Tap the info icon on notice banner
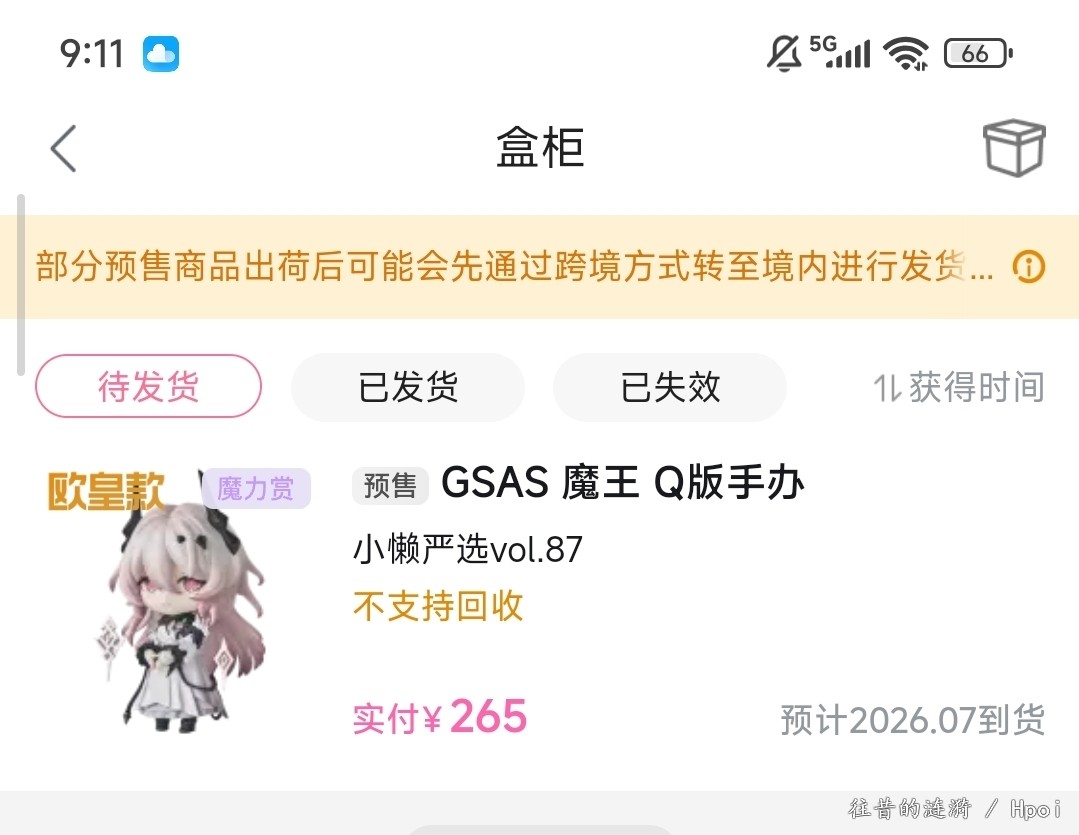This screenshot has height=835, width=1079. click(1029, 266)
